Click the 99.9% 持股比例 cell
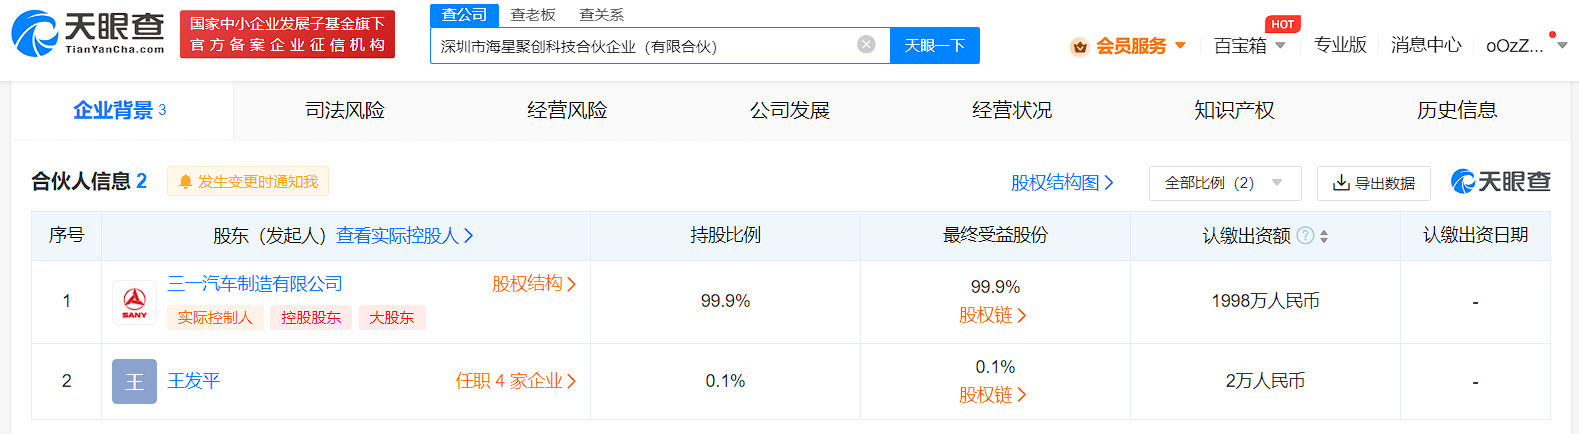The width and height of the screenshot is (1579, 434). pos(725,301)
